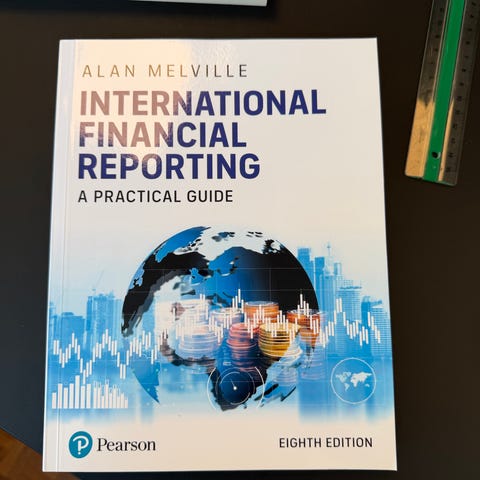The image size is (480, 480).
Task: Click the word REPORTING in the title
Action: 169,166
